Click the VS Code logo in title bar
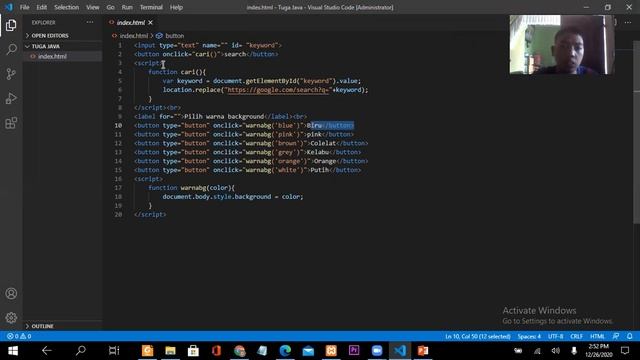 (x=9, y=7)
